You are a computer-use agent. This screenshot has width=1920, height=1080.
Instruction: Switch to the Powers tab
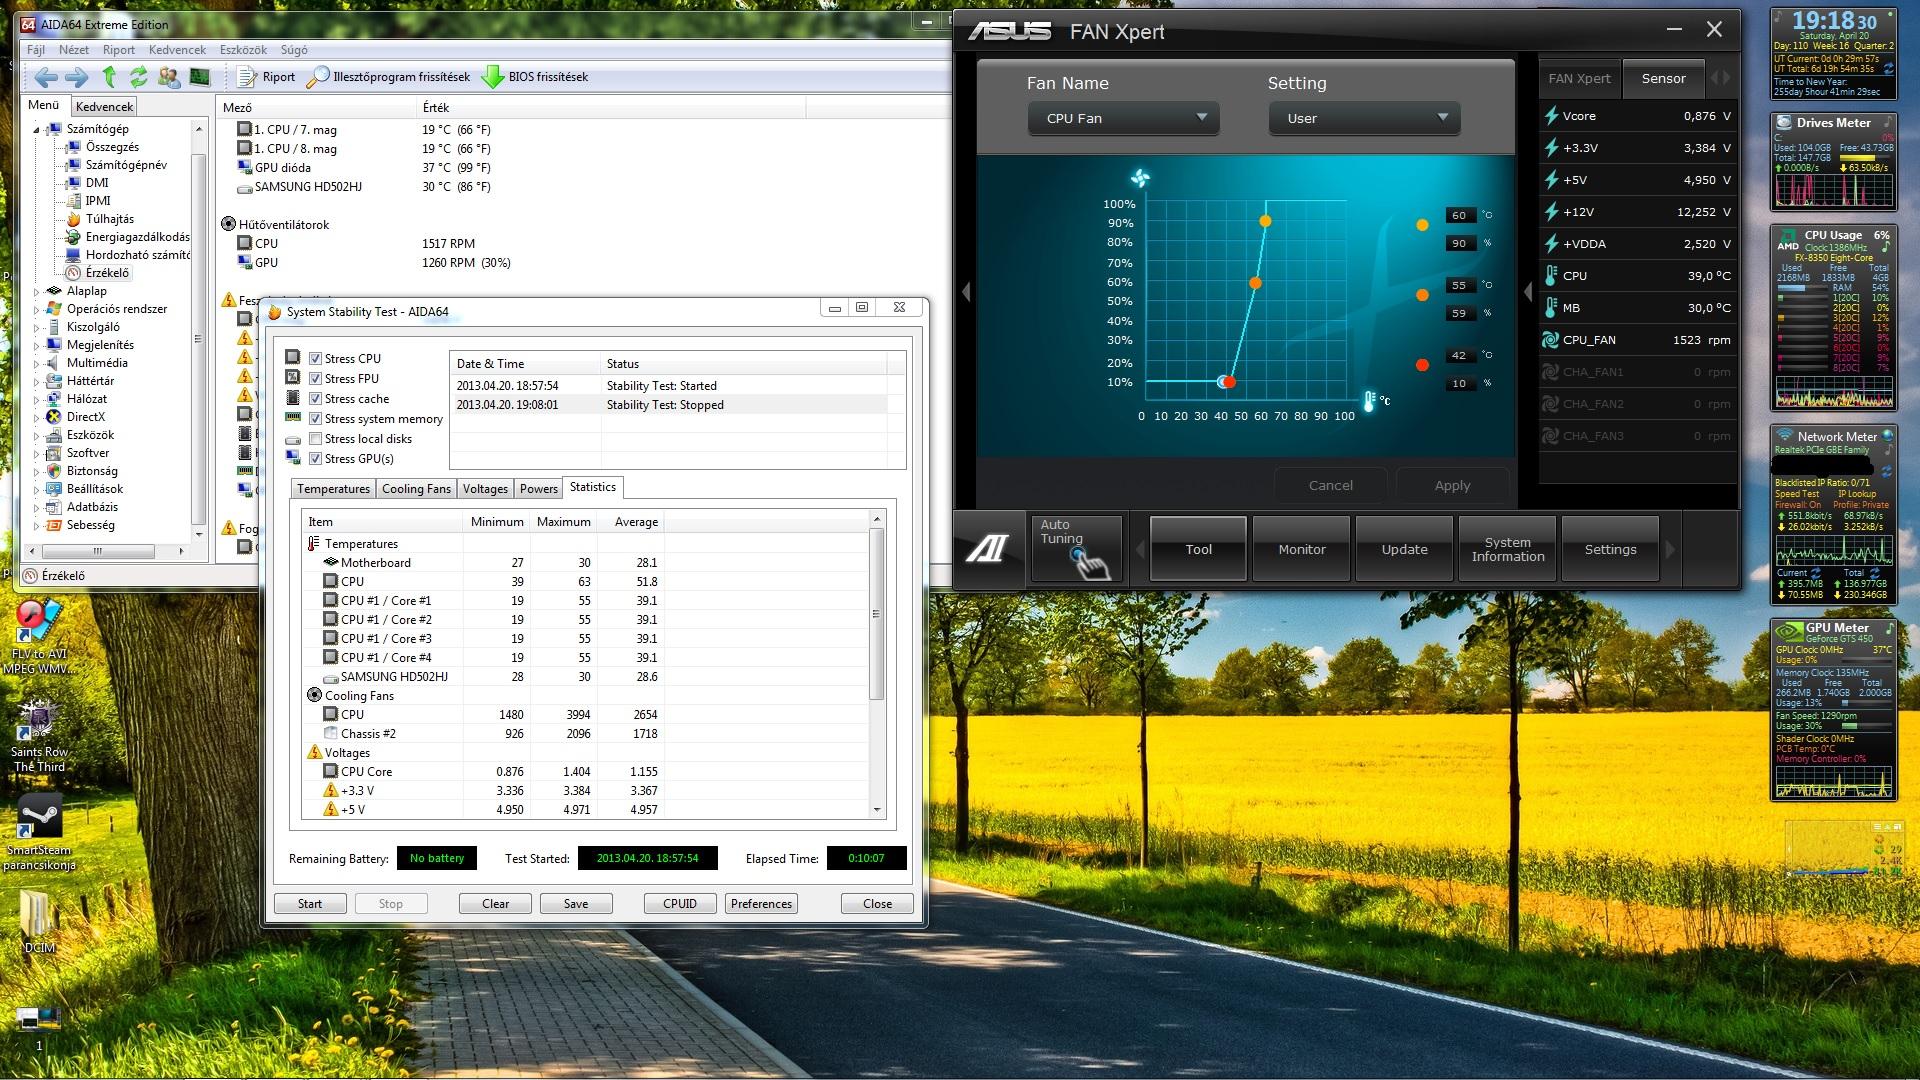pos(538,489)
